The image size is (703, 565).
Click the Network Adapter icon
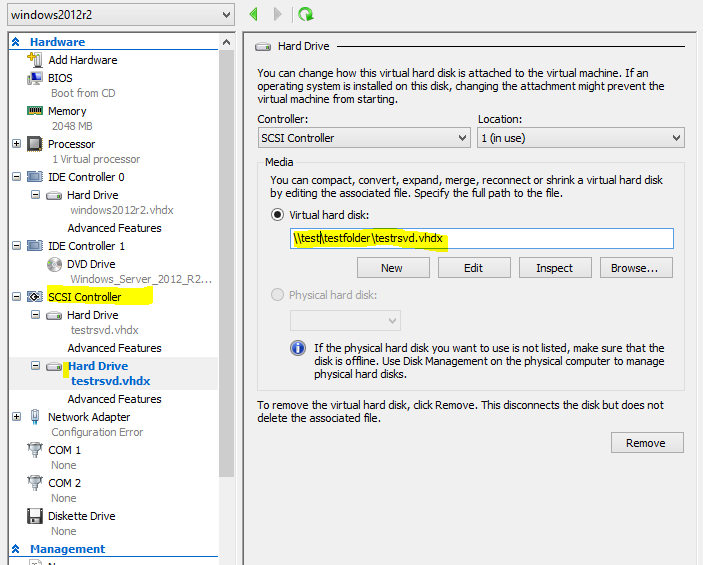[35, 417]
